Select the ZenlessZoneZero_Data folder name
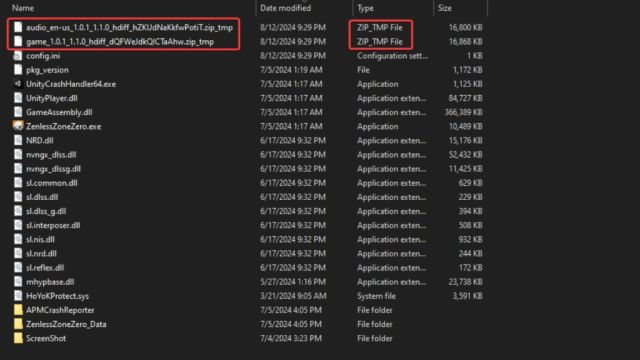The image size is (640, 360). tap(66, 324)
